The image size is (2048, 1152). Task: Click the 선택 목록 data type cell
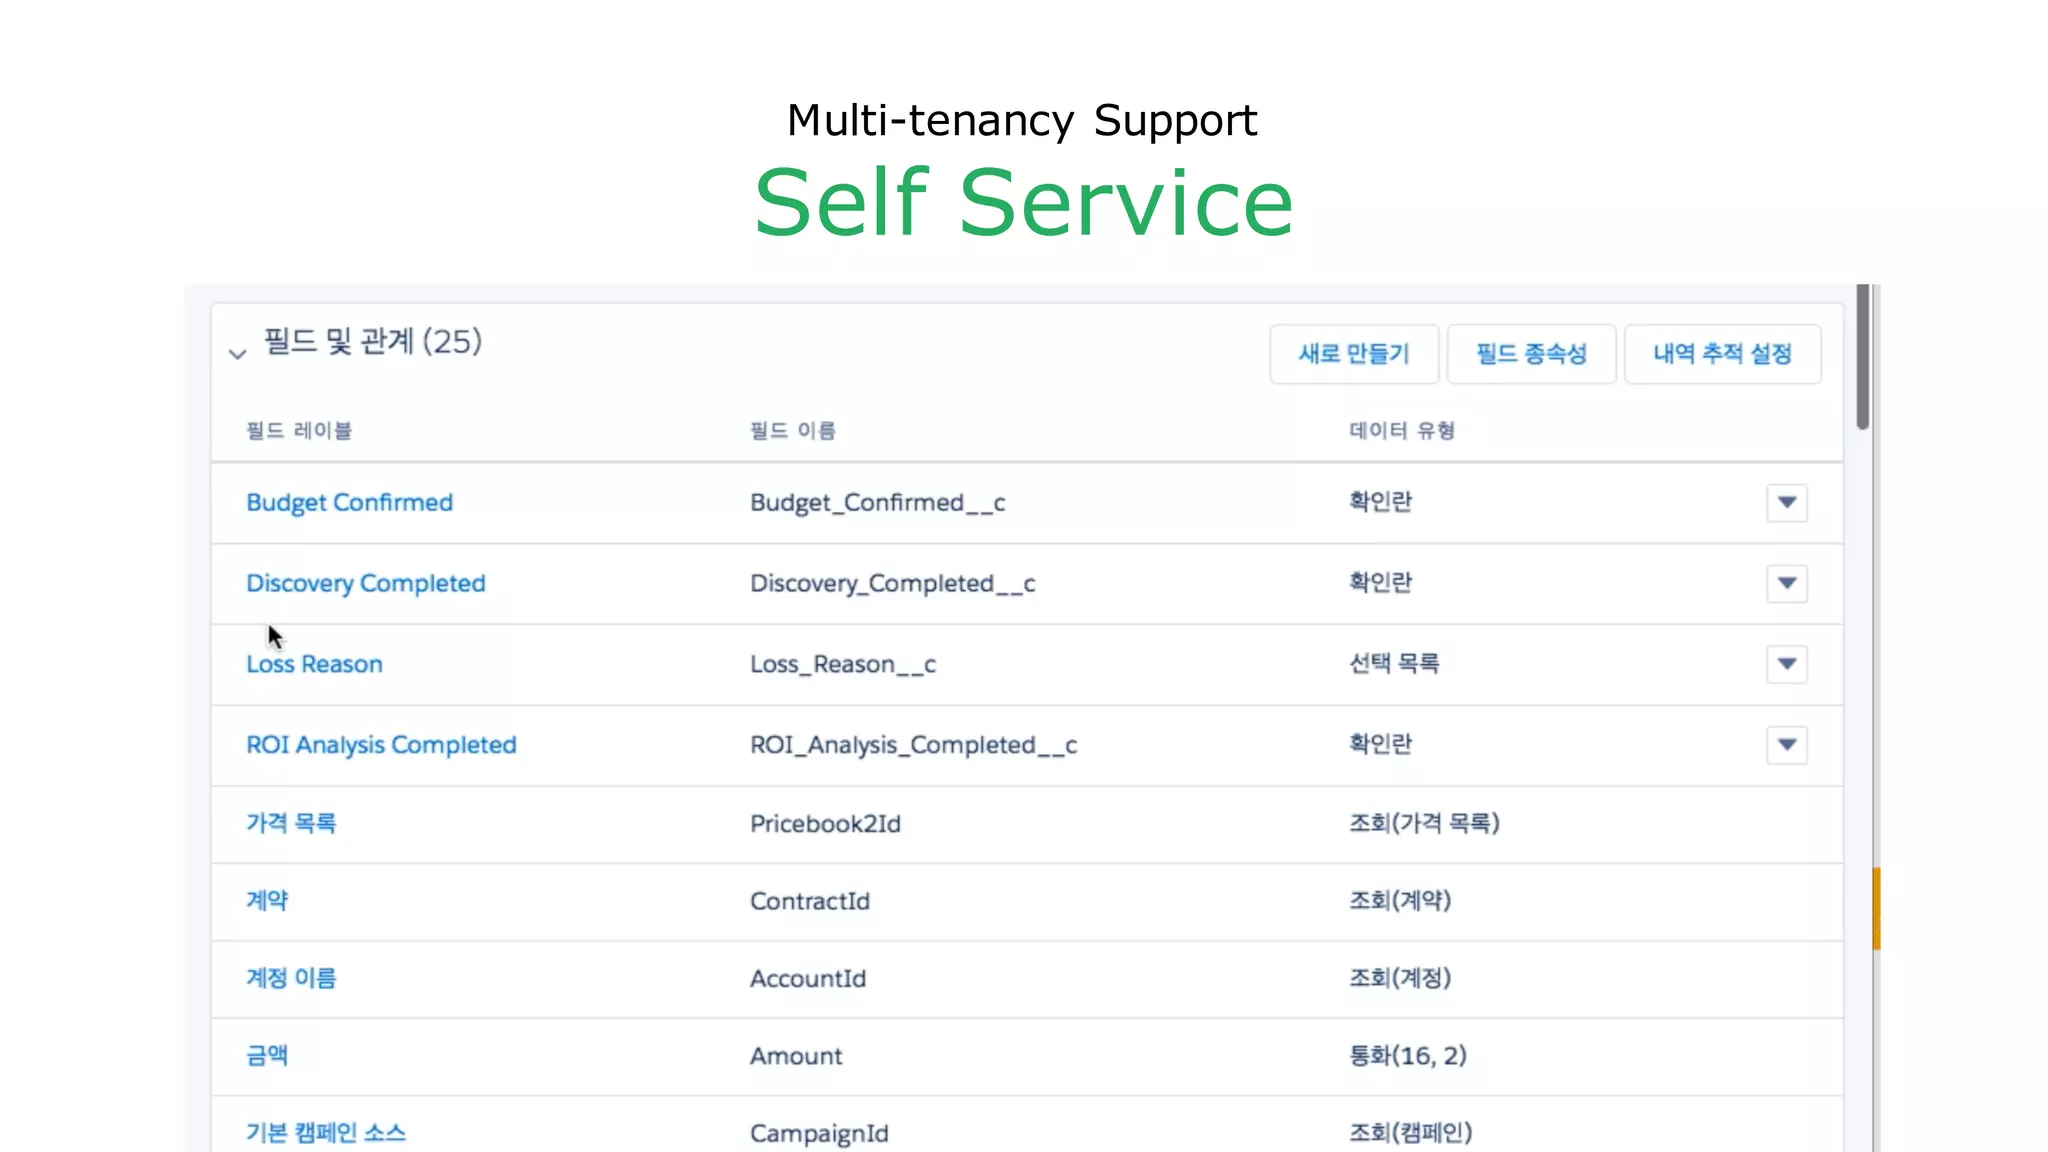point(1394,663)
